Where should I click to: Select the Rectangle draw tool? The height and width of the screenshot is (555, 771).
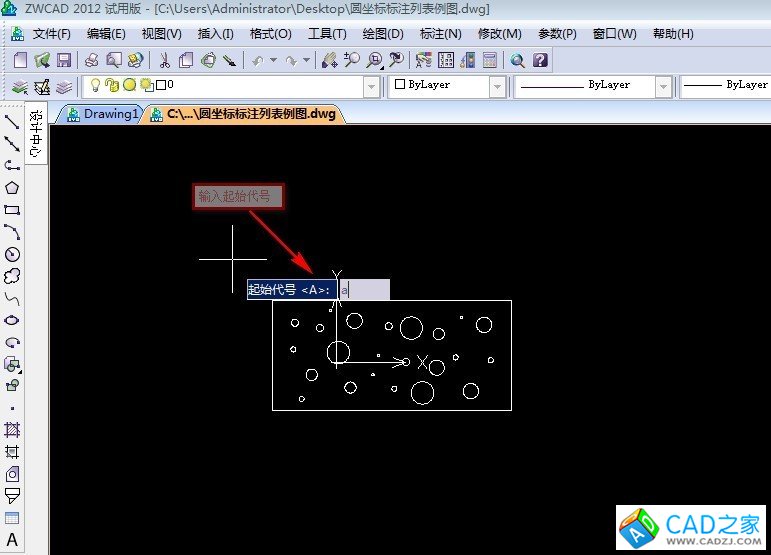click(x=12, y=210)
